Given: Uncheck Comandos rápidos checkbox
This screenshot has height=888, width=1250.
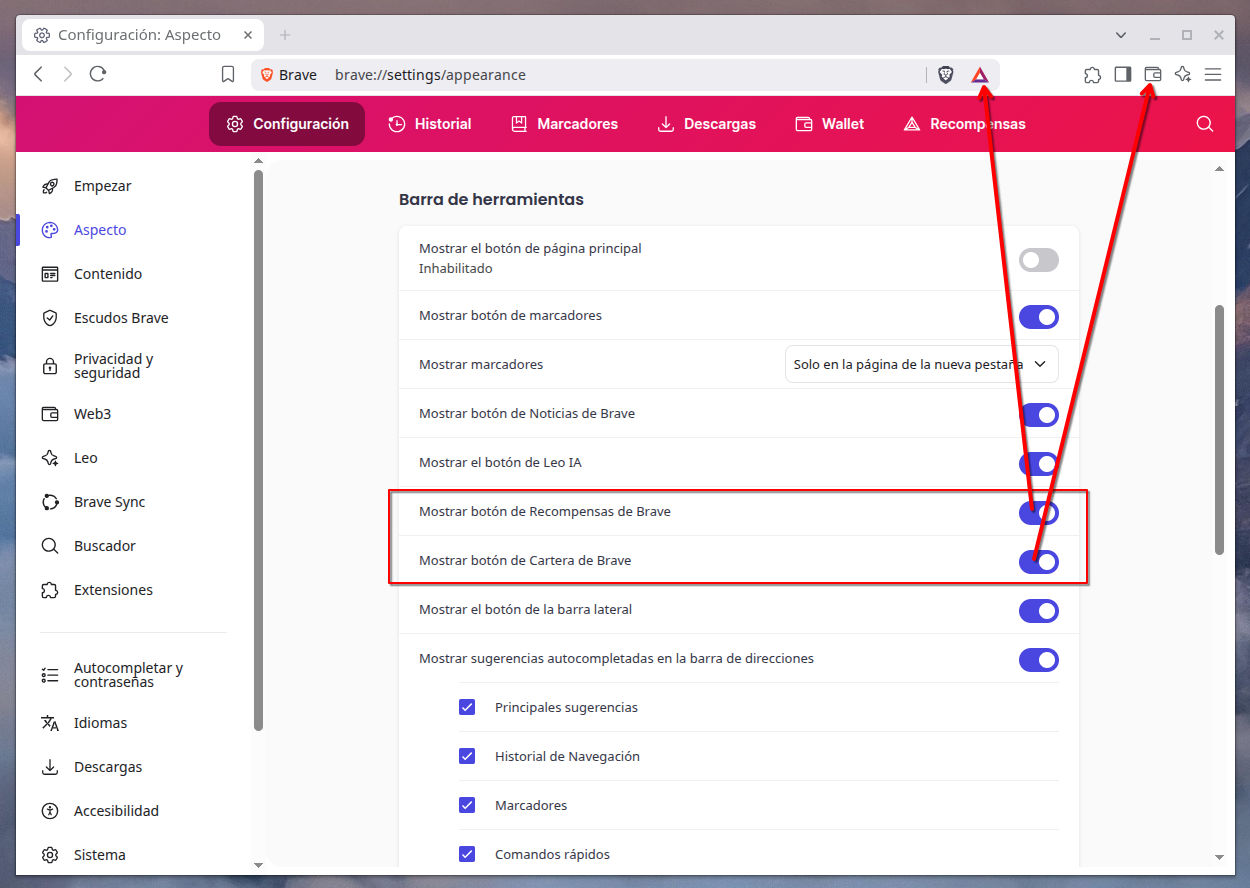Looking at the screenshot, I should 467,854.
